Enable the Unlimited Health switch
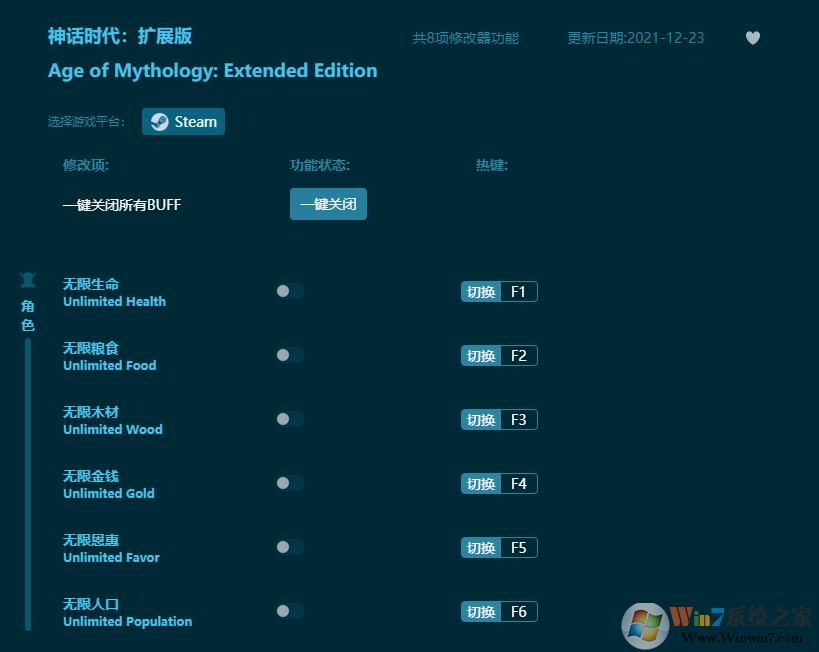Image resolution: width=819 pixels, height=652 pixels. coord(289,291)
